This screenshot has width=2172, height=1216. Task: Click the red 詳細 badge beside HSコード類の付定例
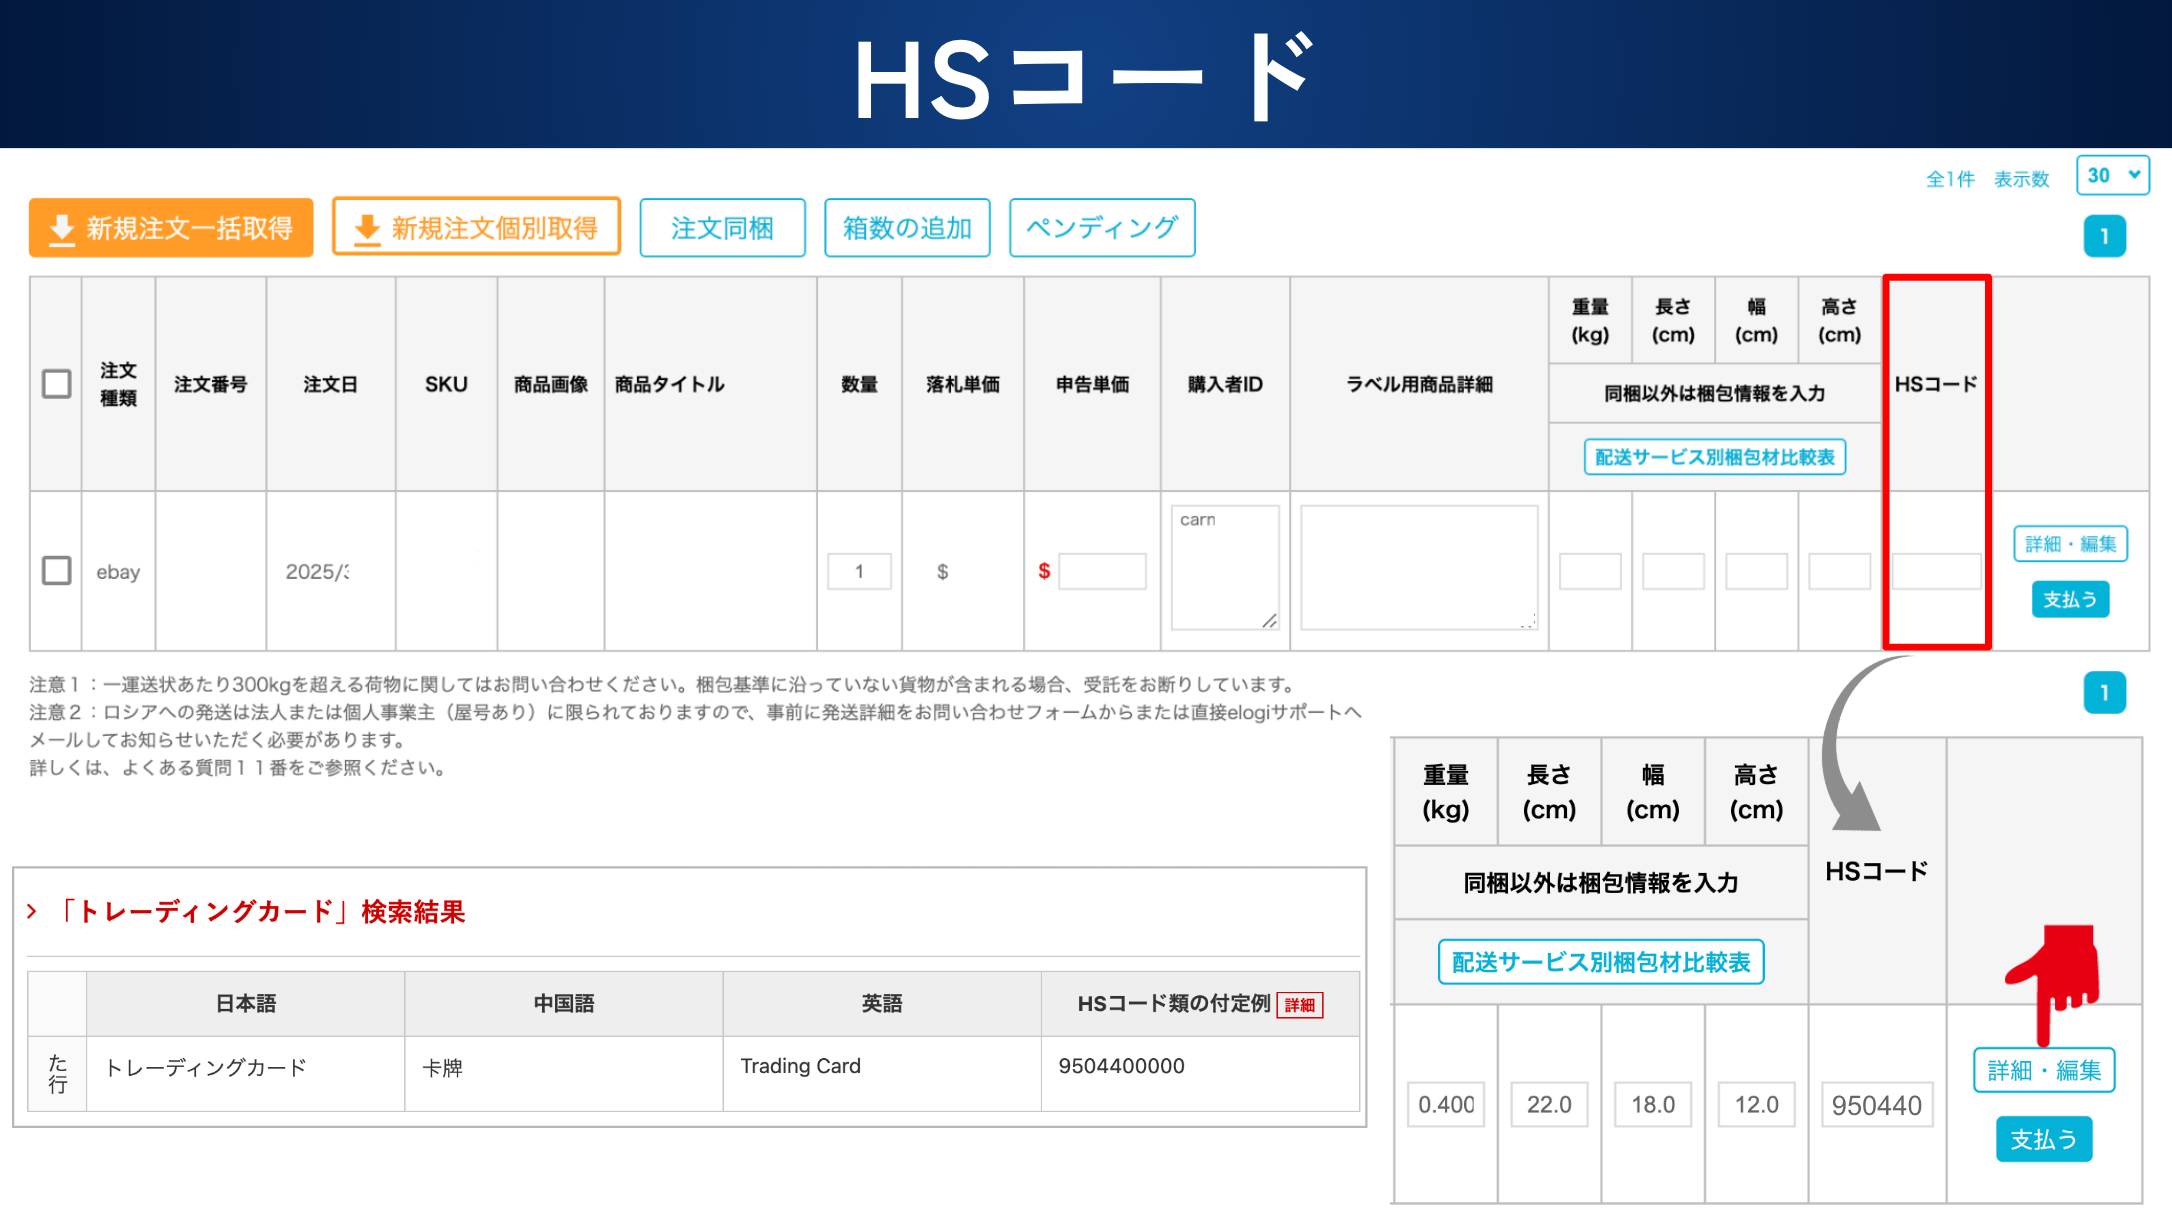[1299, 1005]
